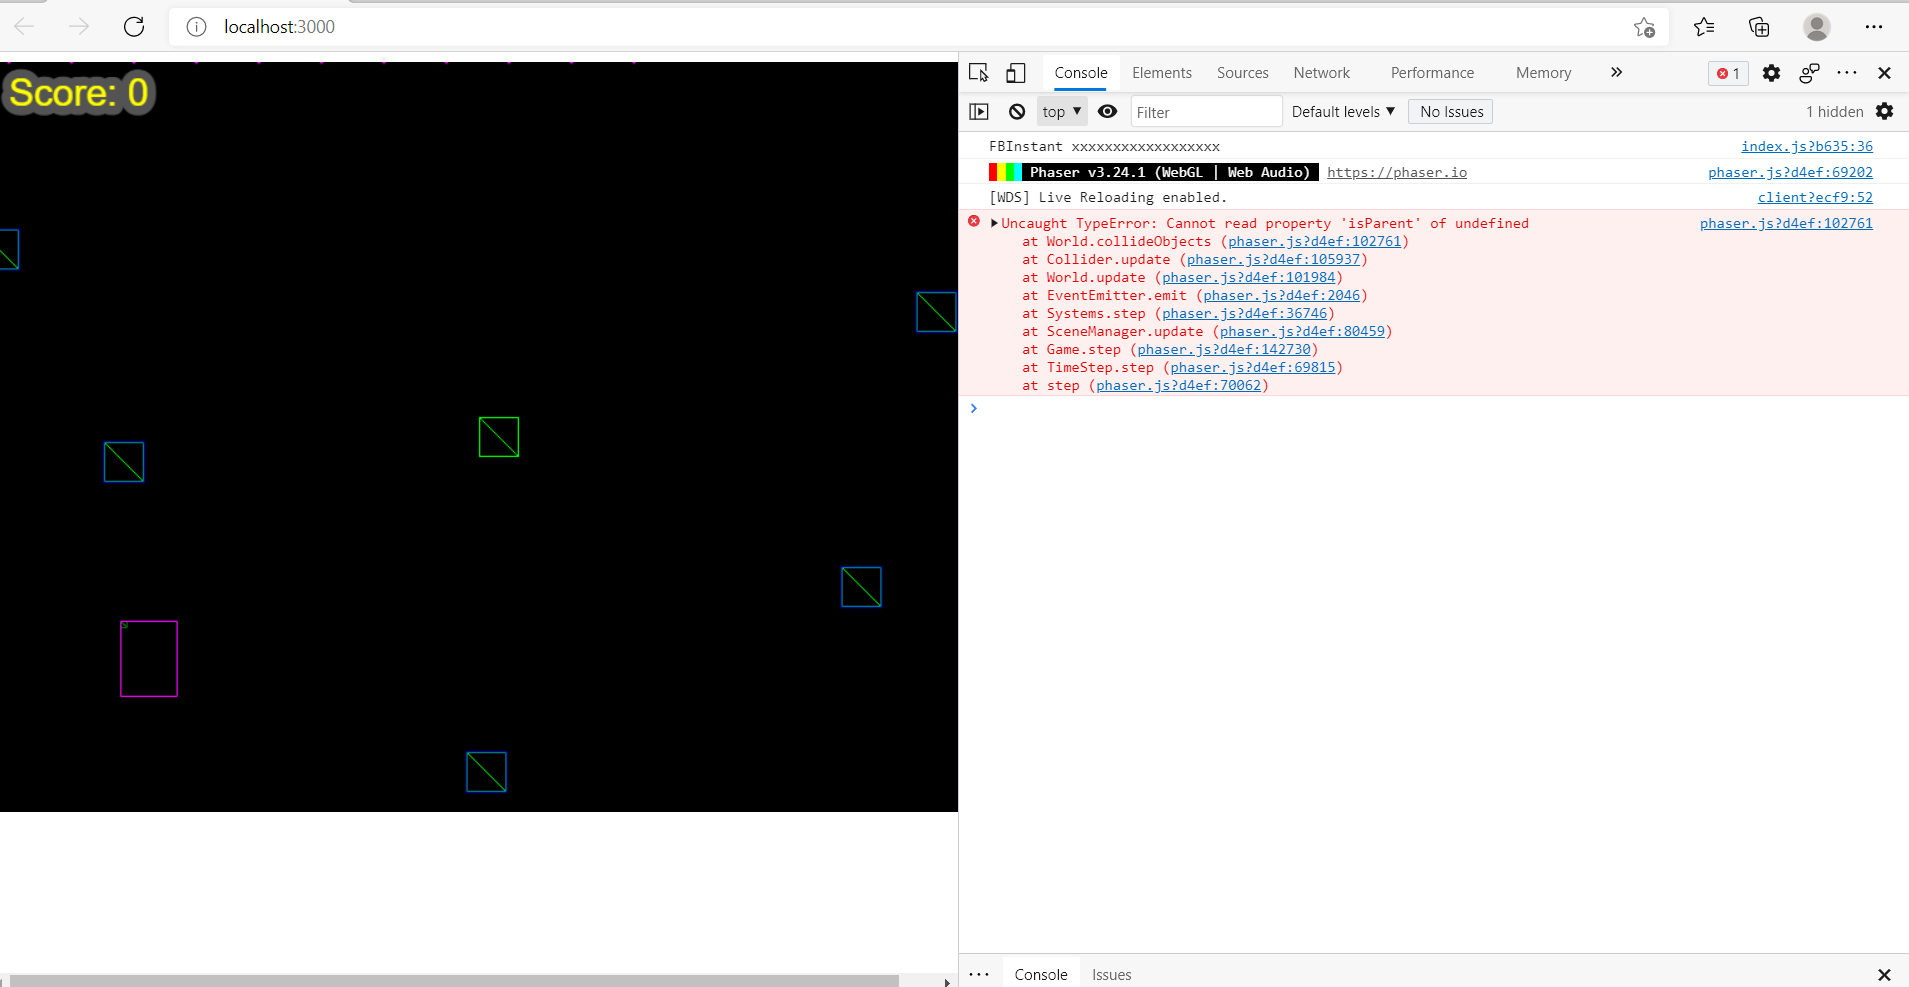
Task: Open the error count badge
Action: point(1728,73)
